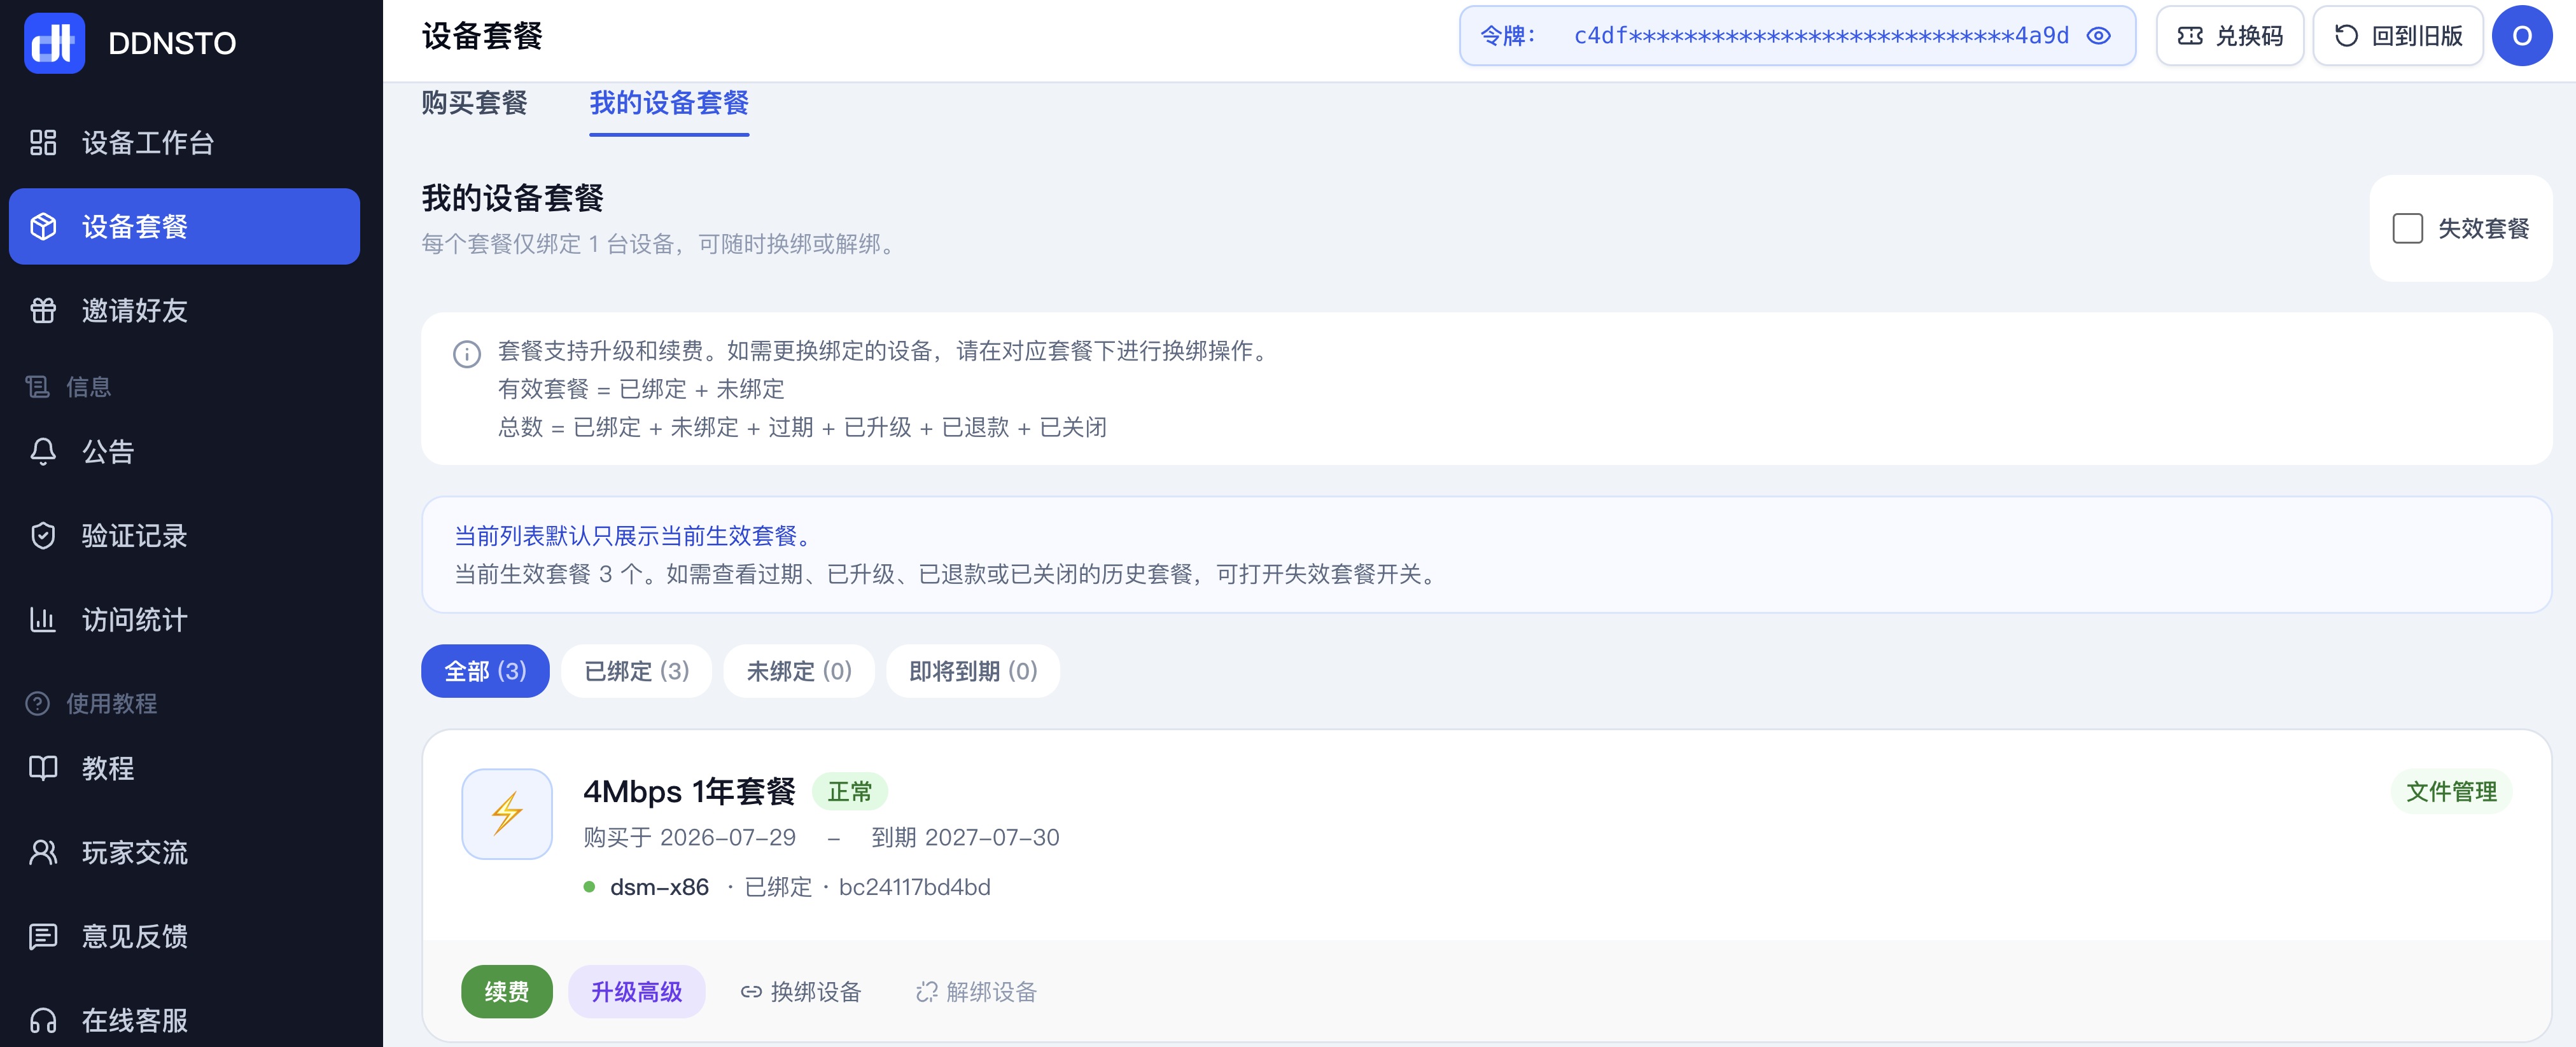Filter by 未绑定 (0)

point(799,671)
